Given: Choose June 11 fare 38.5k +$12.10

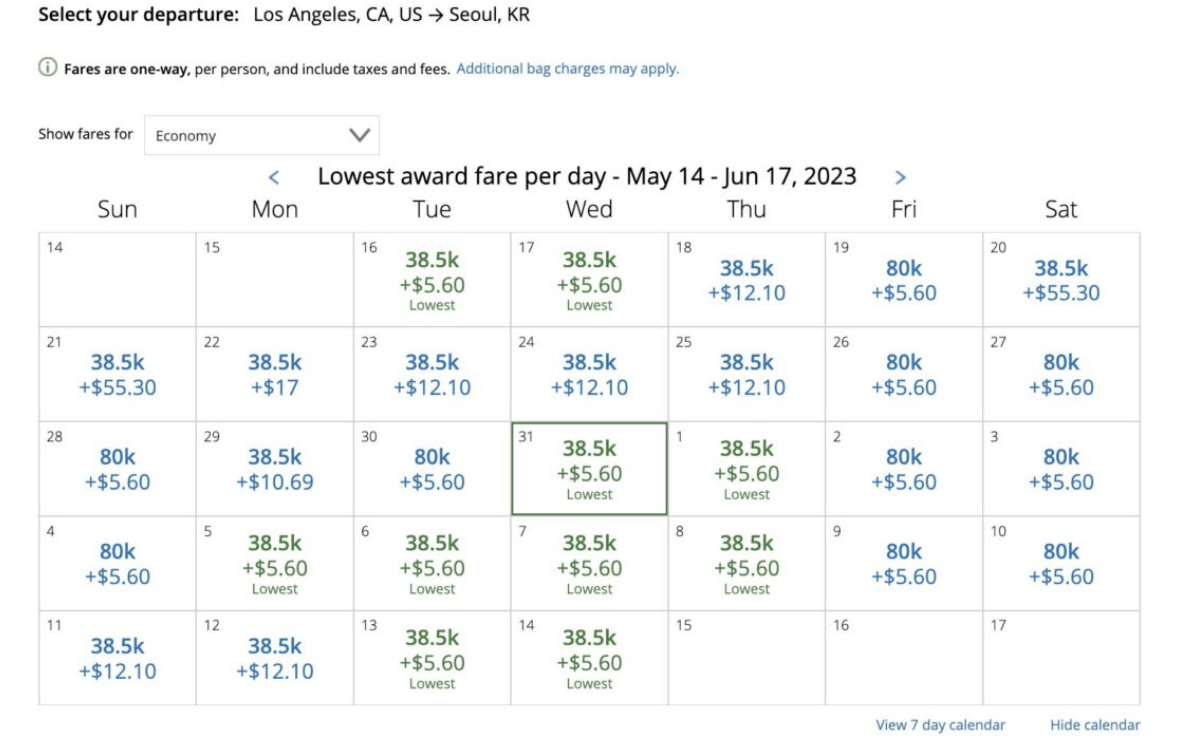Looking at the screenshot, I should 118,658.
